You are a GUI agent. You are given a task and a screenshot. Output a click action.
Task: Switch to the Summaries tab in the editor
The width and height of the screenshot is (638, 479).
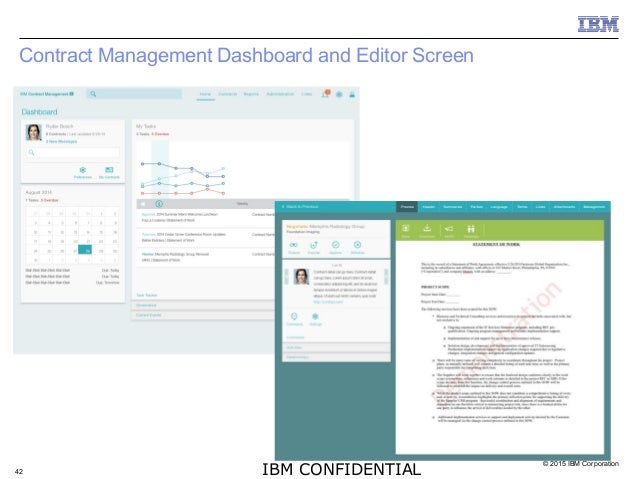(452, 207)
